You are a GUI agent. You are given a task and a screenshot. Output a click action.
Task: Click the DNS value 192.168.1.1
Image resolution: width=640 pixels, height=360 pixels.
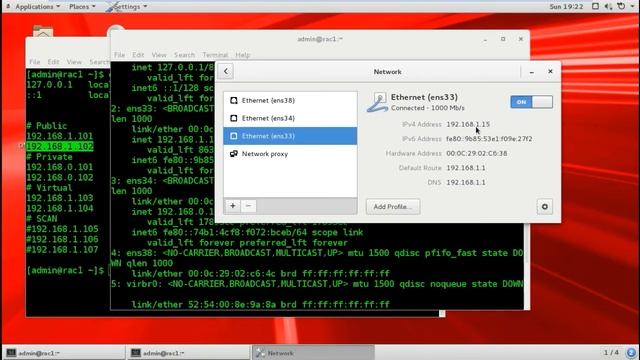[466, 182]
